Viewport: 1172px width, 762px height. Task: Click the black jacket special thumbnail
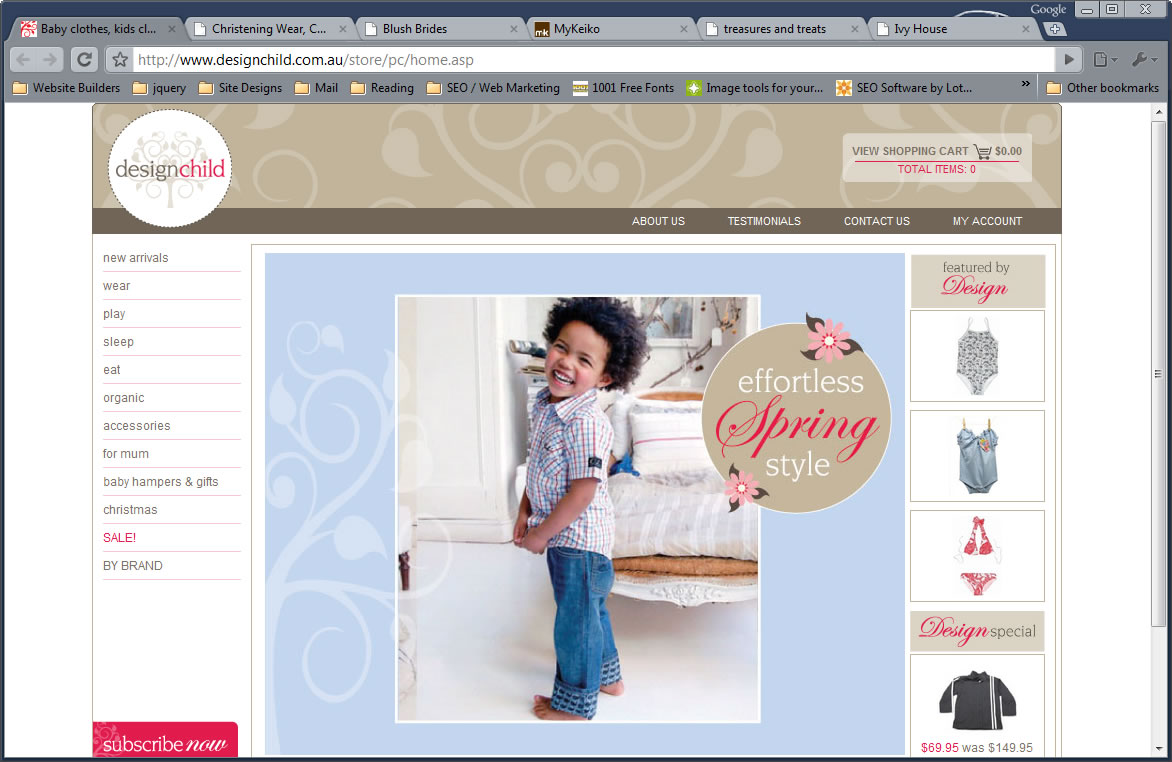977,702
